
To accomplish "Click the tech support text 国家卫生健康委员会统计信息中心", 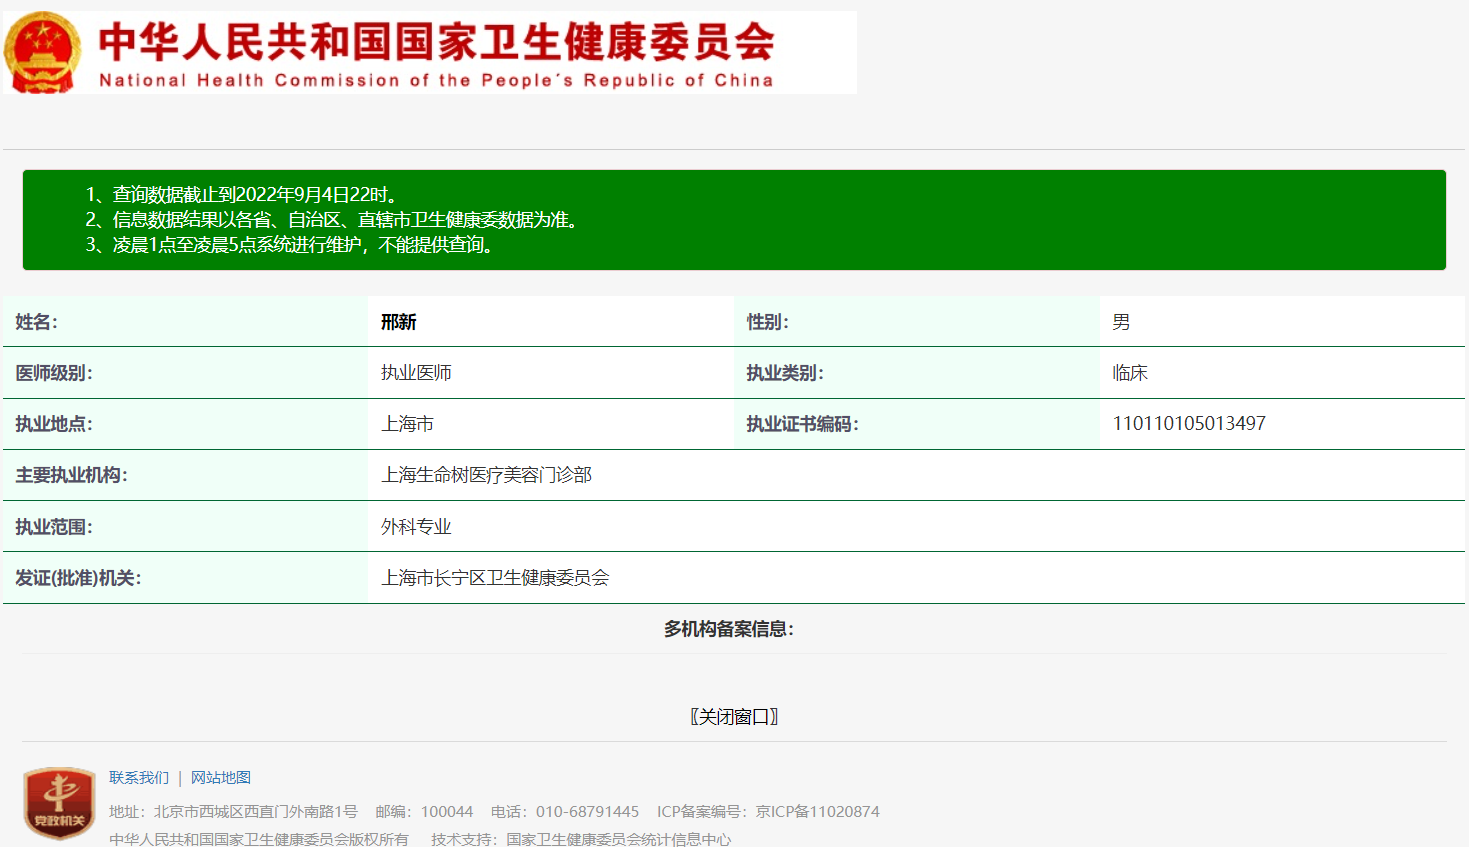I will (x=618, y=839).
